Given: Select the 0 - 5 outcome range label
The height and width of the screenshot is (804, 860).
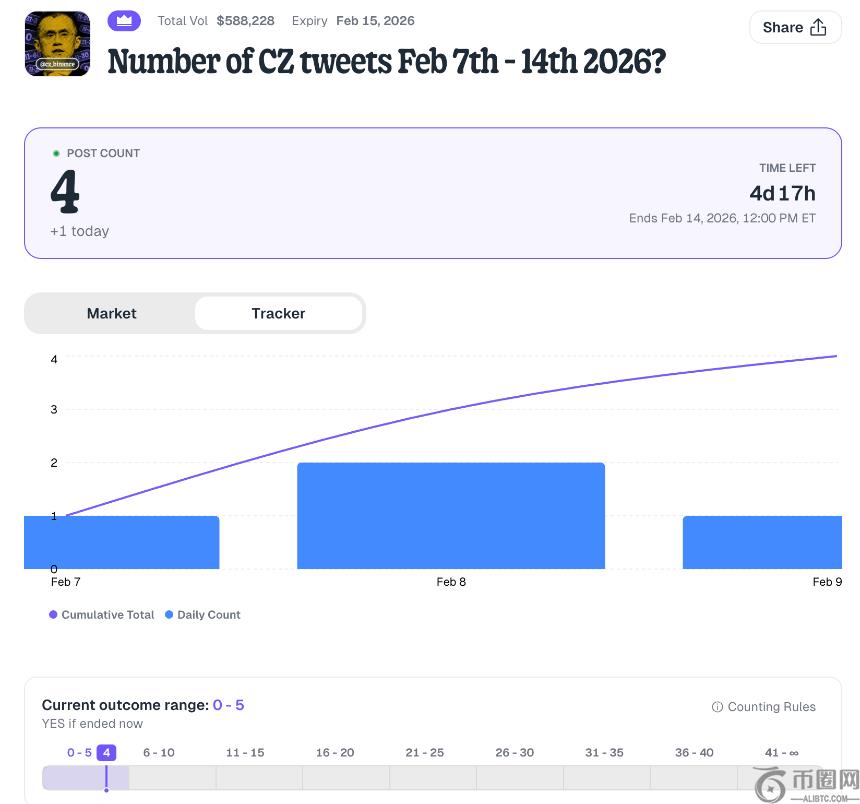Looking at the screenshot, I should point(79,753).
